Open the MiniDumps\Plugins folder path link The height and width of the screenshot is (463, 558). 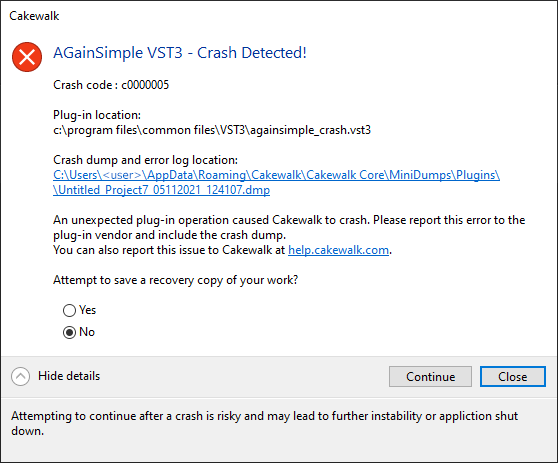277,175
